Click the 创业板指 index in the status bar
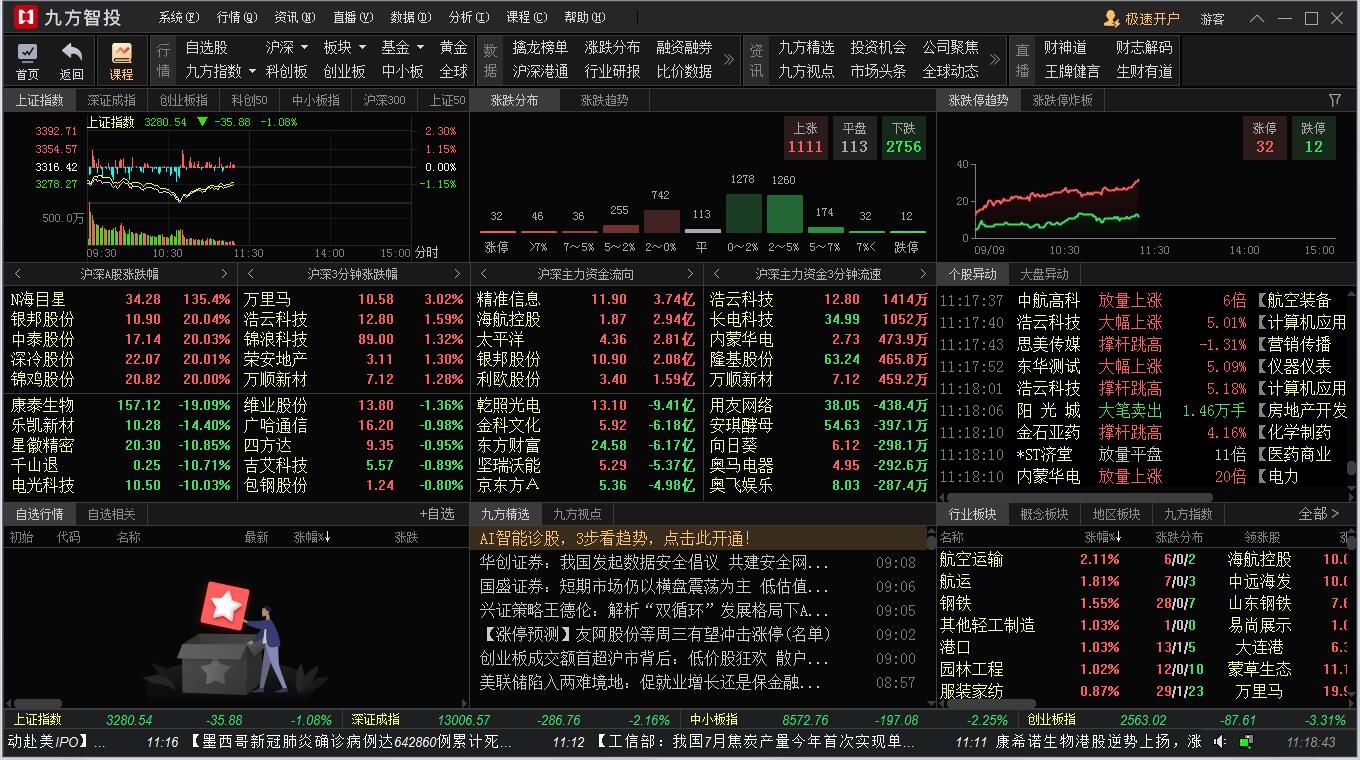Image resolution: width=1360 pixels, height=760 pixels. coord(1052,719)
